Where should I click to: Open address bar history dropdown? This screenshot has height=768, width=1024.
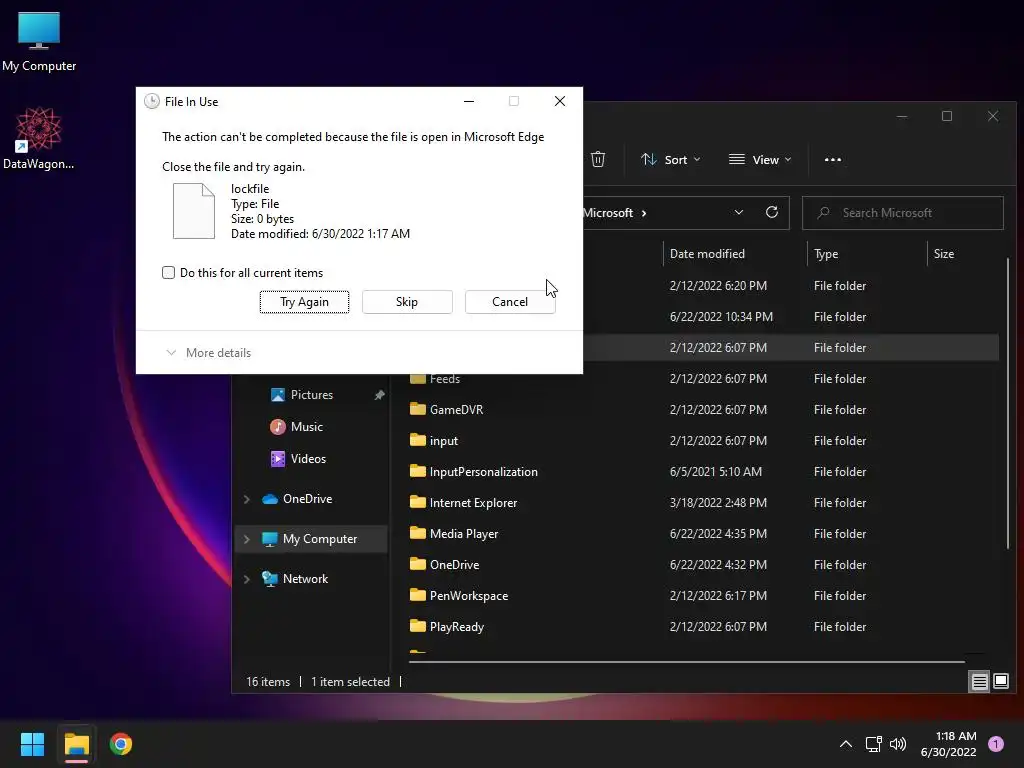tap(739, 213)
